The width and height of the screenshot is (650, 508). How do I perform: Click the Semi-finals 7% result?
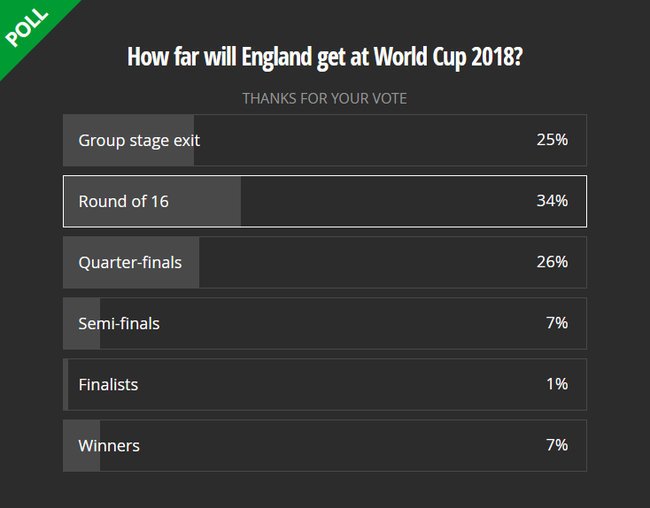point(557,323)
